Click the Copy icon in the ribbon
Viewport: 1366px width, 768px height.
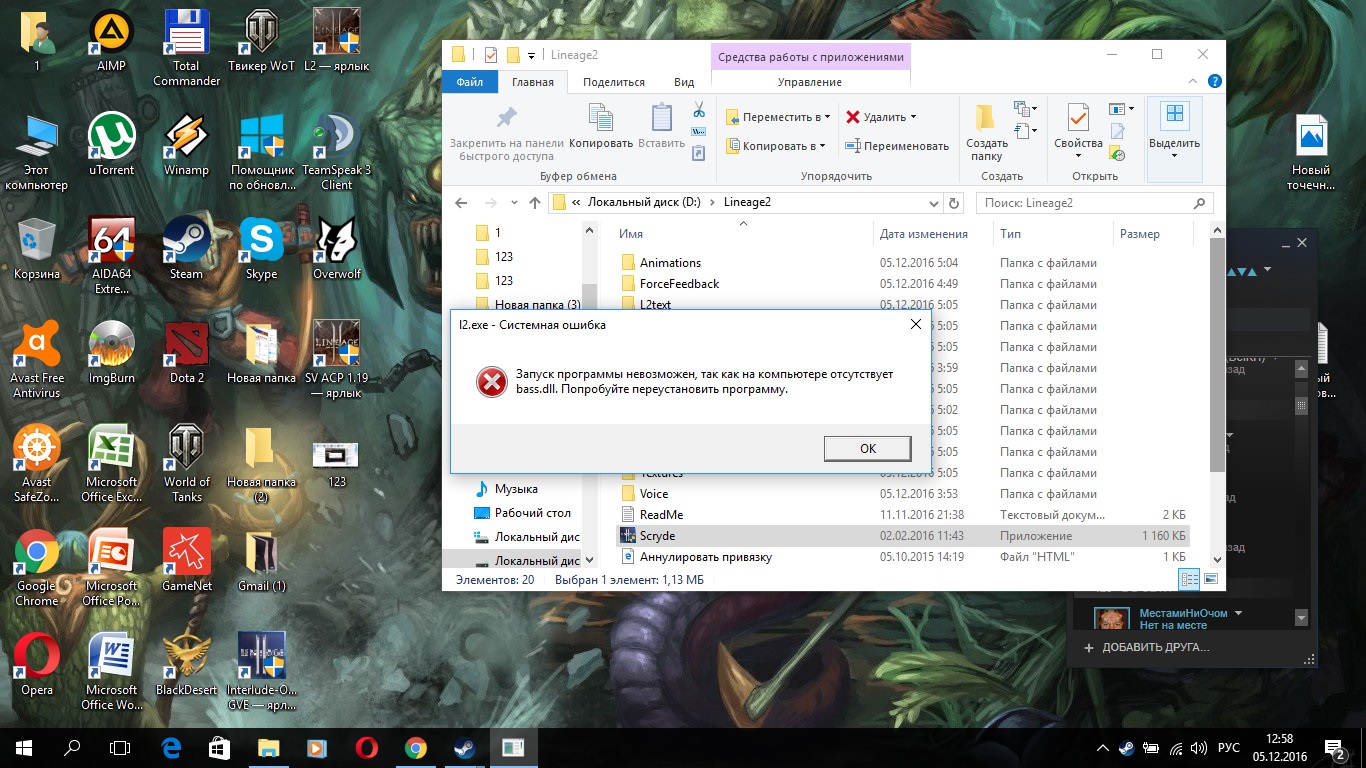(601, 119)
